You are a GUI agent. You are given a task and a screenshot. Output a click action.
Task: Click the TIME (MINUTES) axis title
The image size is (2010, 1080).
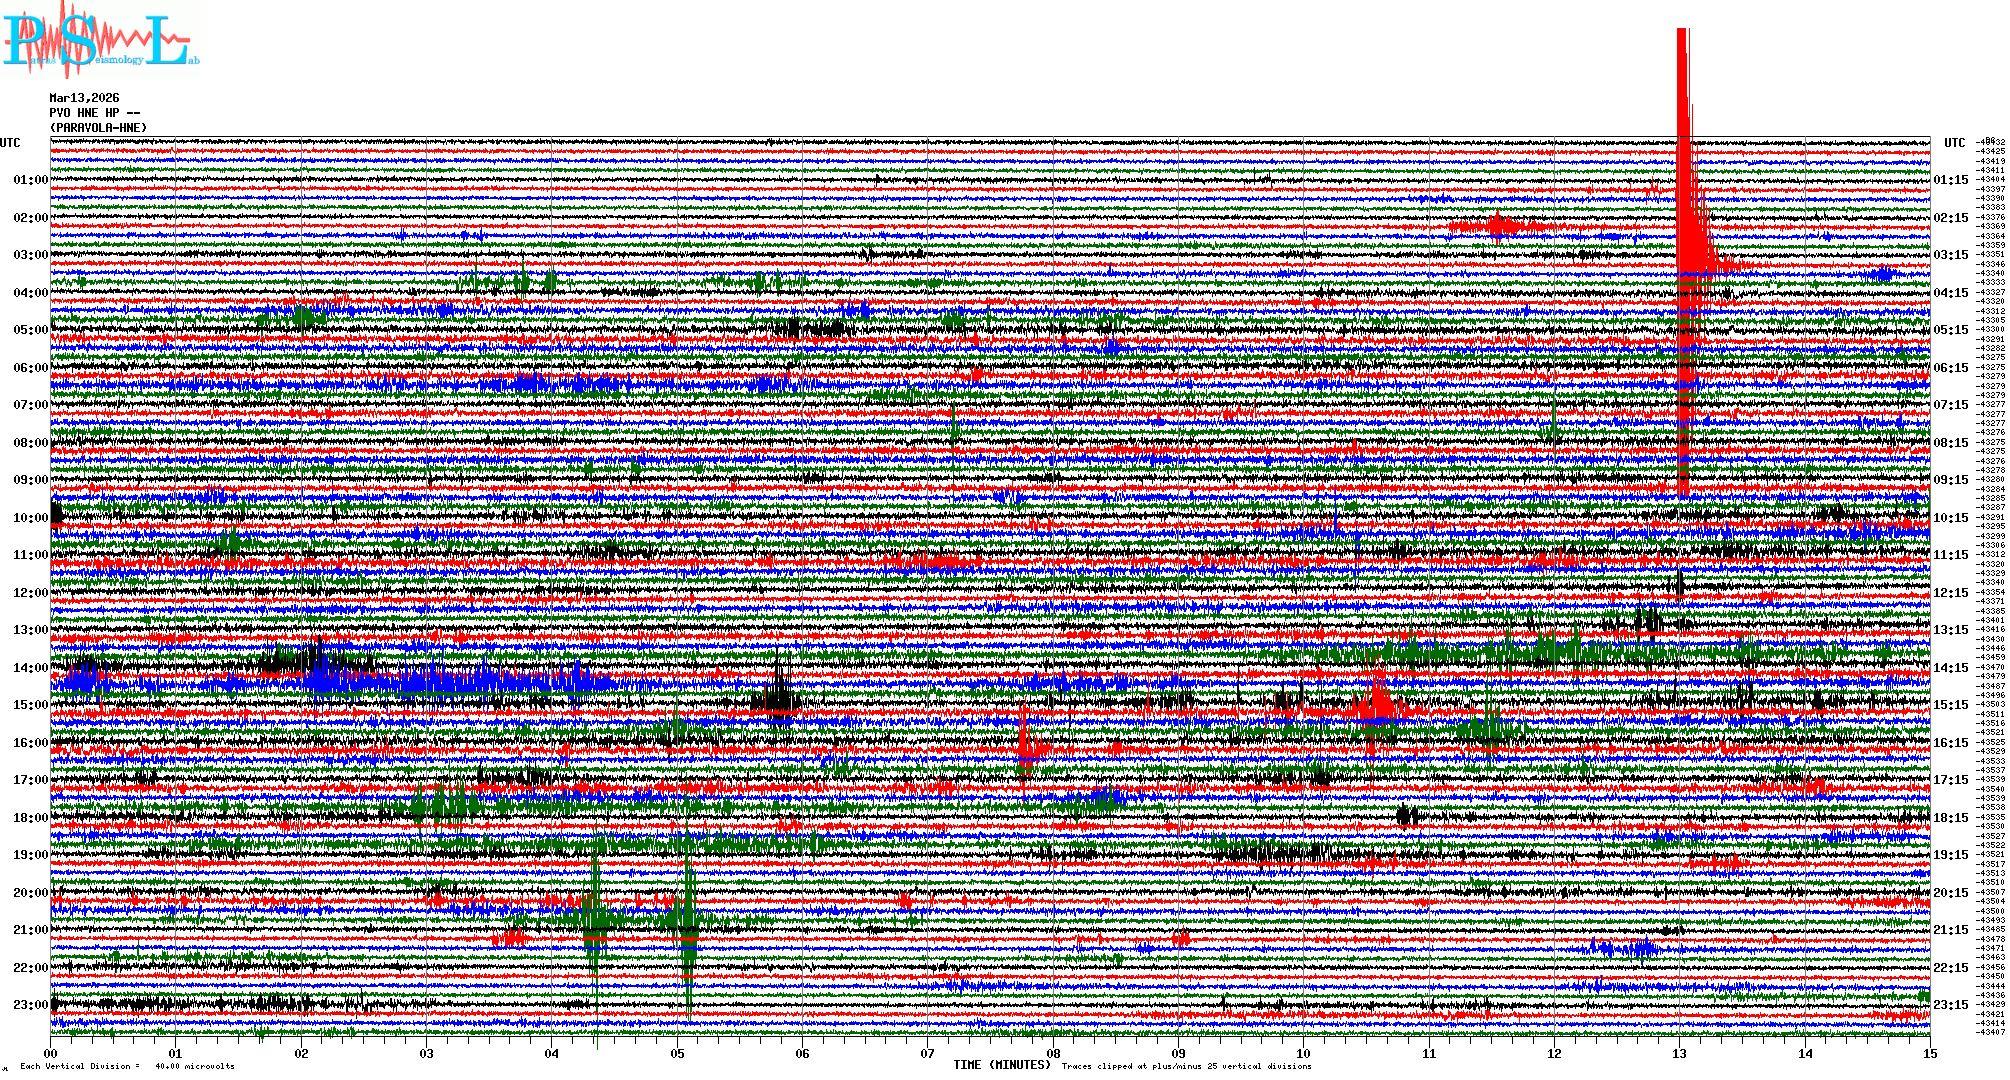point(1002,1065)
